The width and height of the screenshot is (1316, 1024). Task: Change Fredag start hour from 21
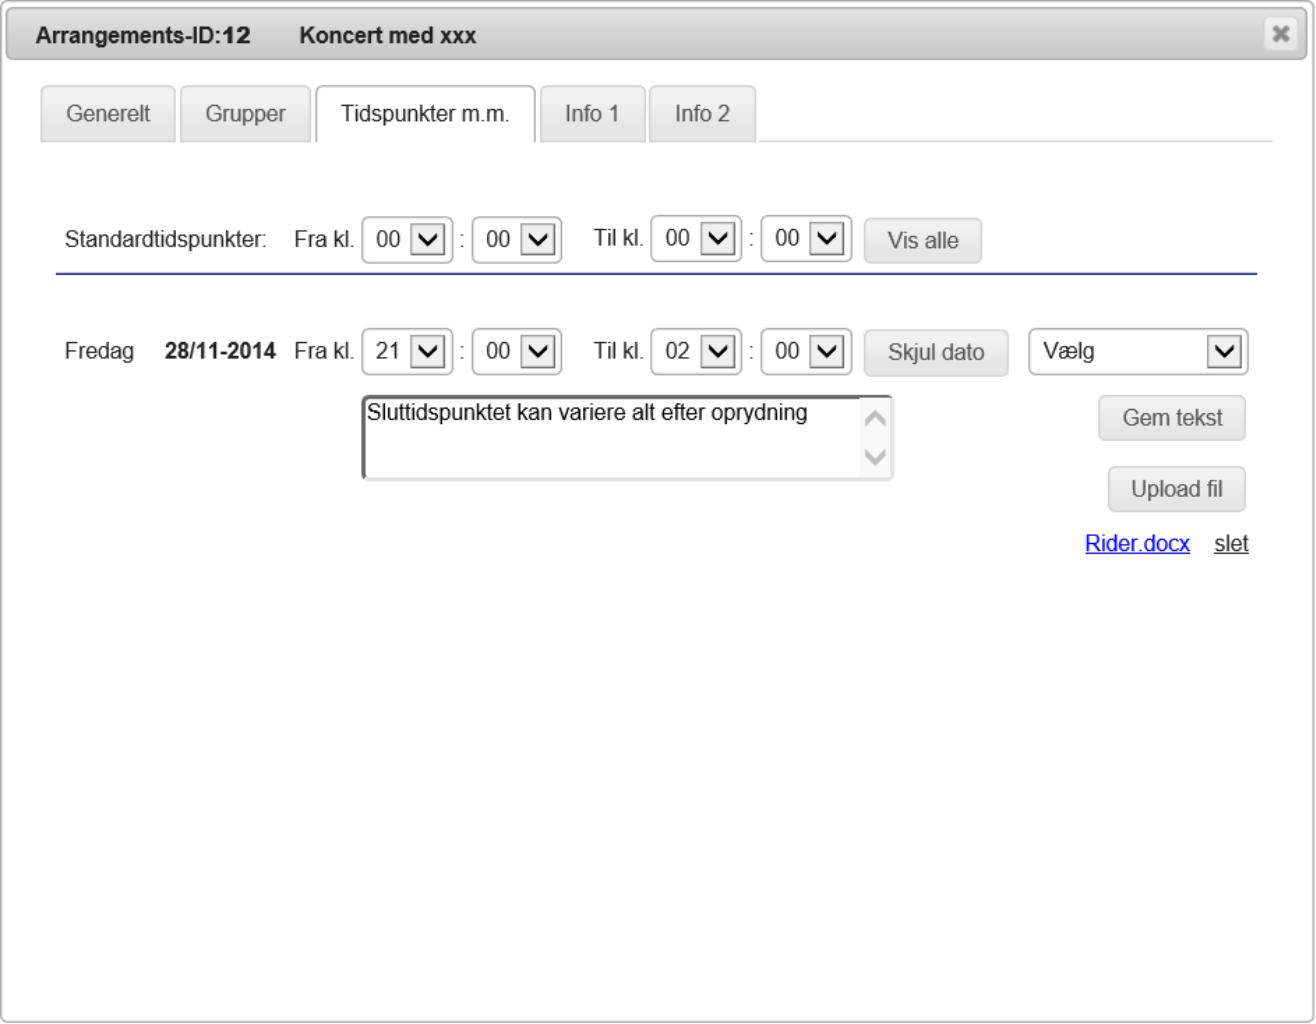[407, 352]
